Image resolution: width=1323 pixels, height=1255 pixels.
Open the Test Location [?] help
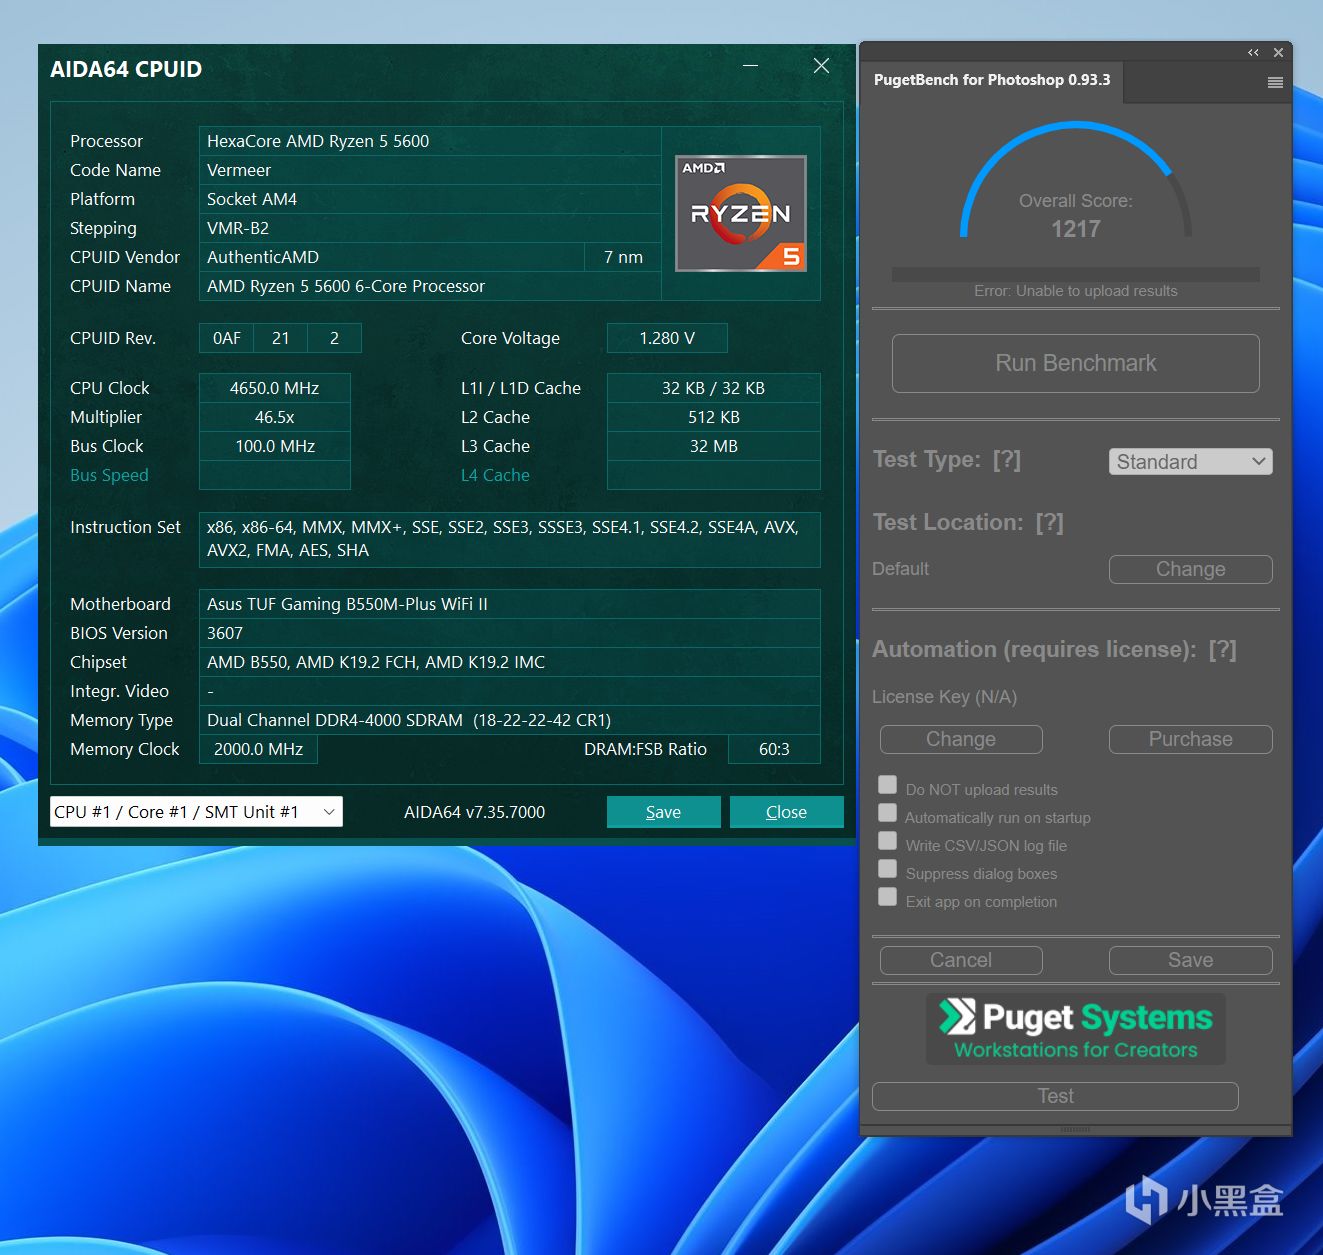1050,523
